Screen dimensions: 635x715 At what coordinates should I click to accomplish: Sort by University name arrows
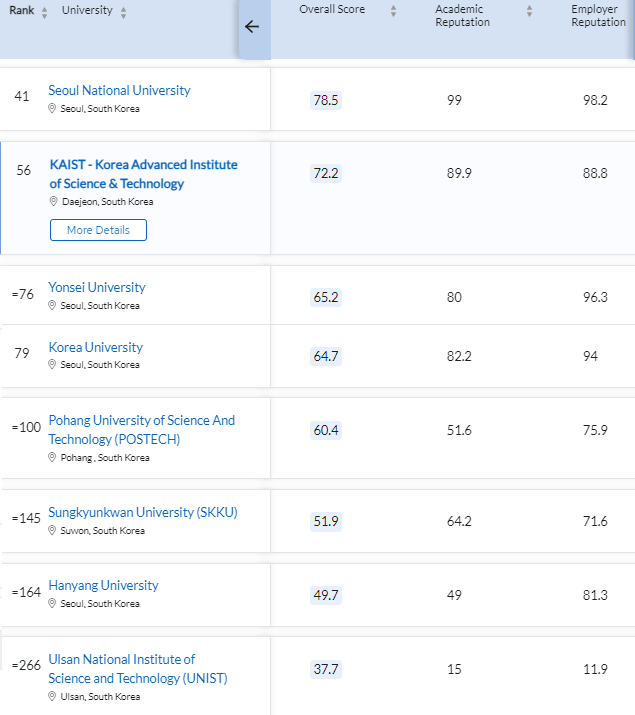pyautogui.click(x=124, y=13)
